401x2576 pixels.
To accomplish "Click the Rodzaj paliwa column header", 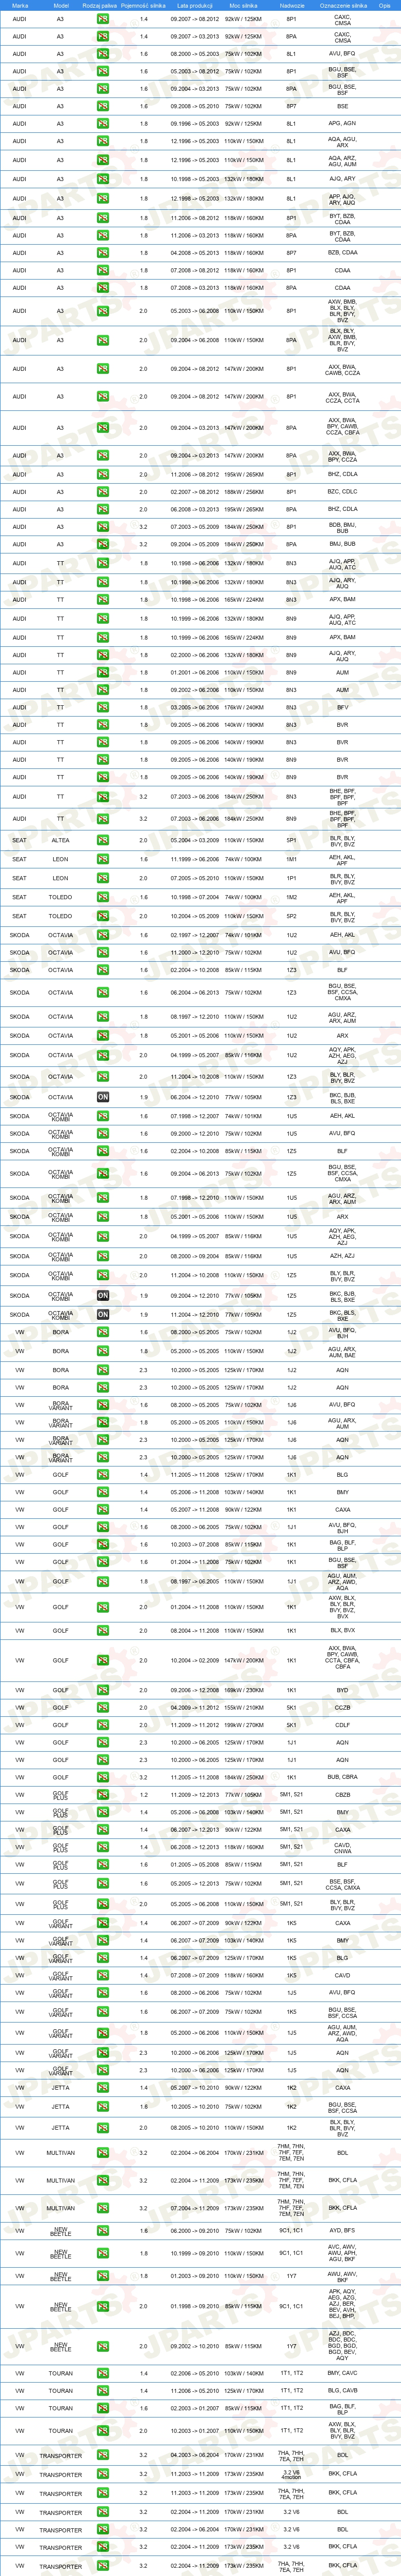I will click(100, 5).
